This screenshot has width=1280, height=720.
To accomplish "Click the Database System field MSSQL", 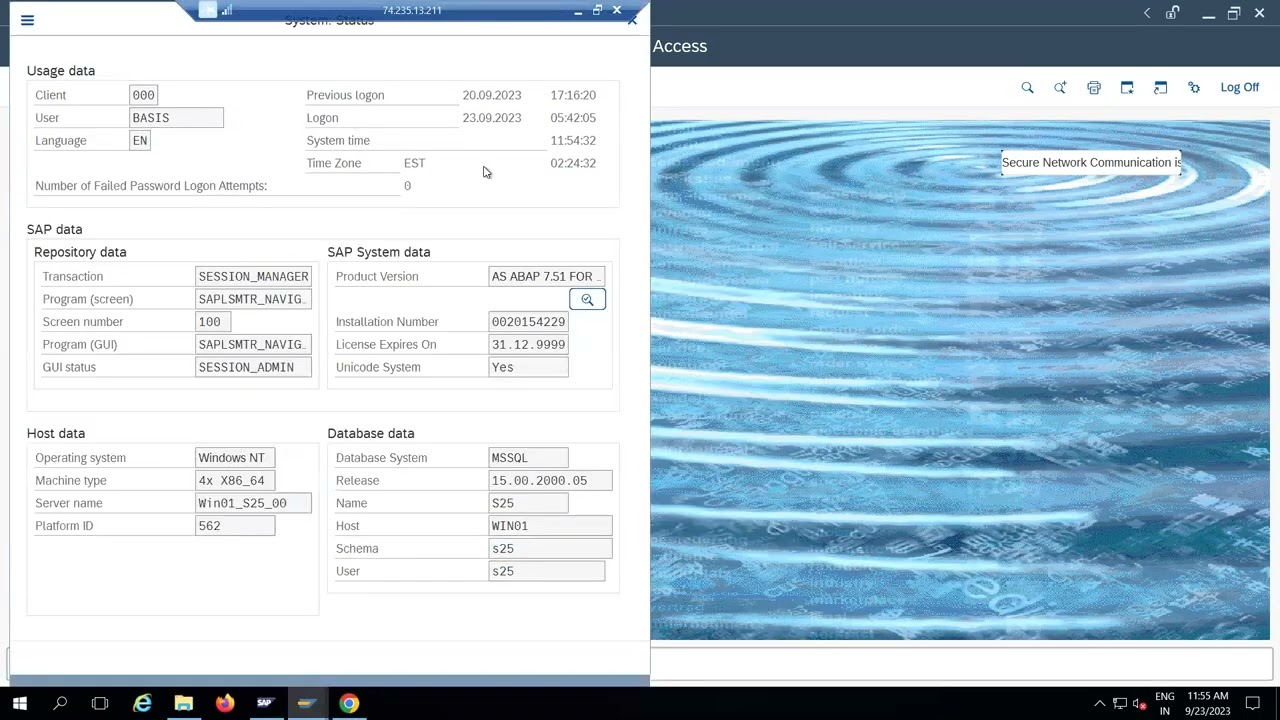I will [x=529, y=458].
